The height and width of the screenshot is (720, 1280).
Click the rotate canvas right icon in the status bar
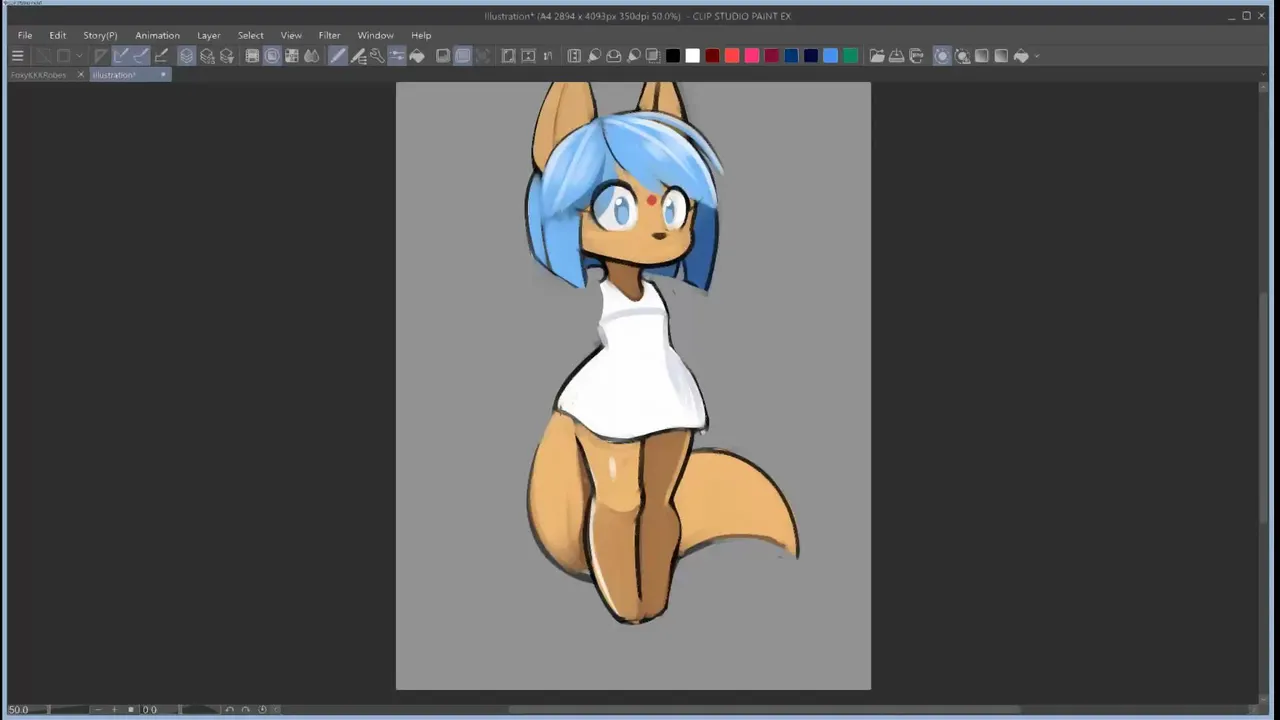click(246, 709)
